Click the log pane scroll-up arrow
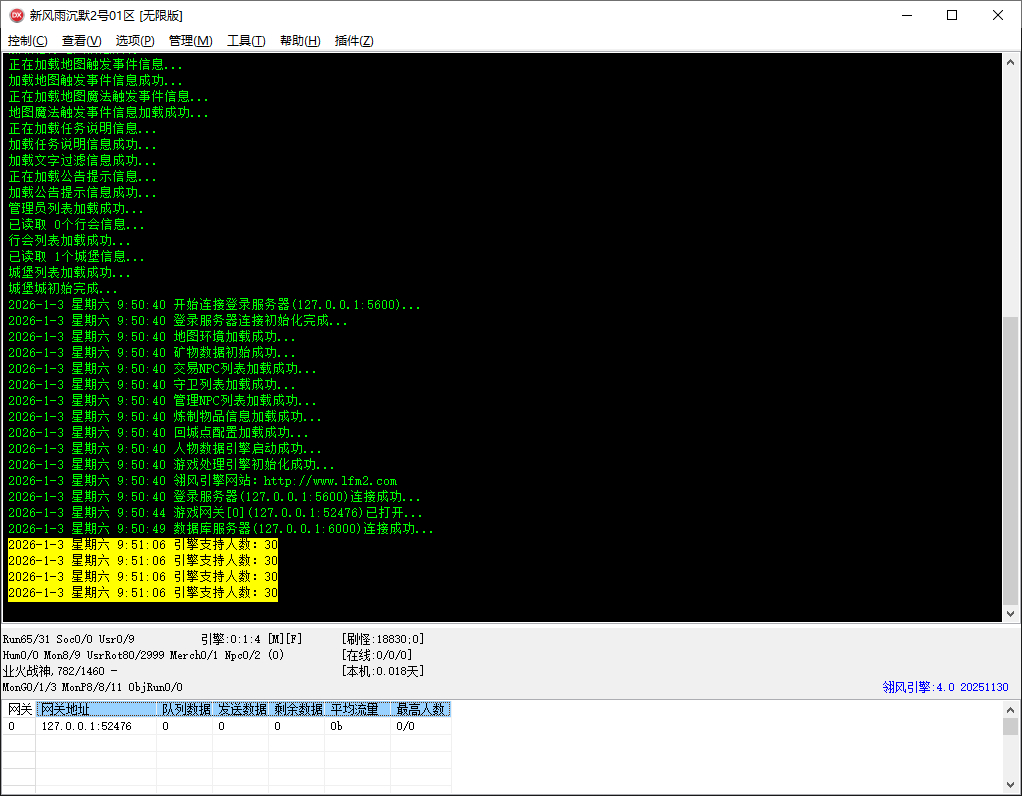Image resolution: width=1022 pixels, height=796 pixels. pyautogui.click(x=1010, y=62)
